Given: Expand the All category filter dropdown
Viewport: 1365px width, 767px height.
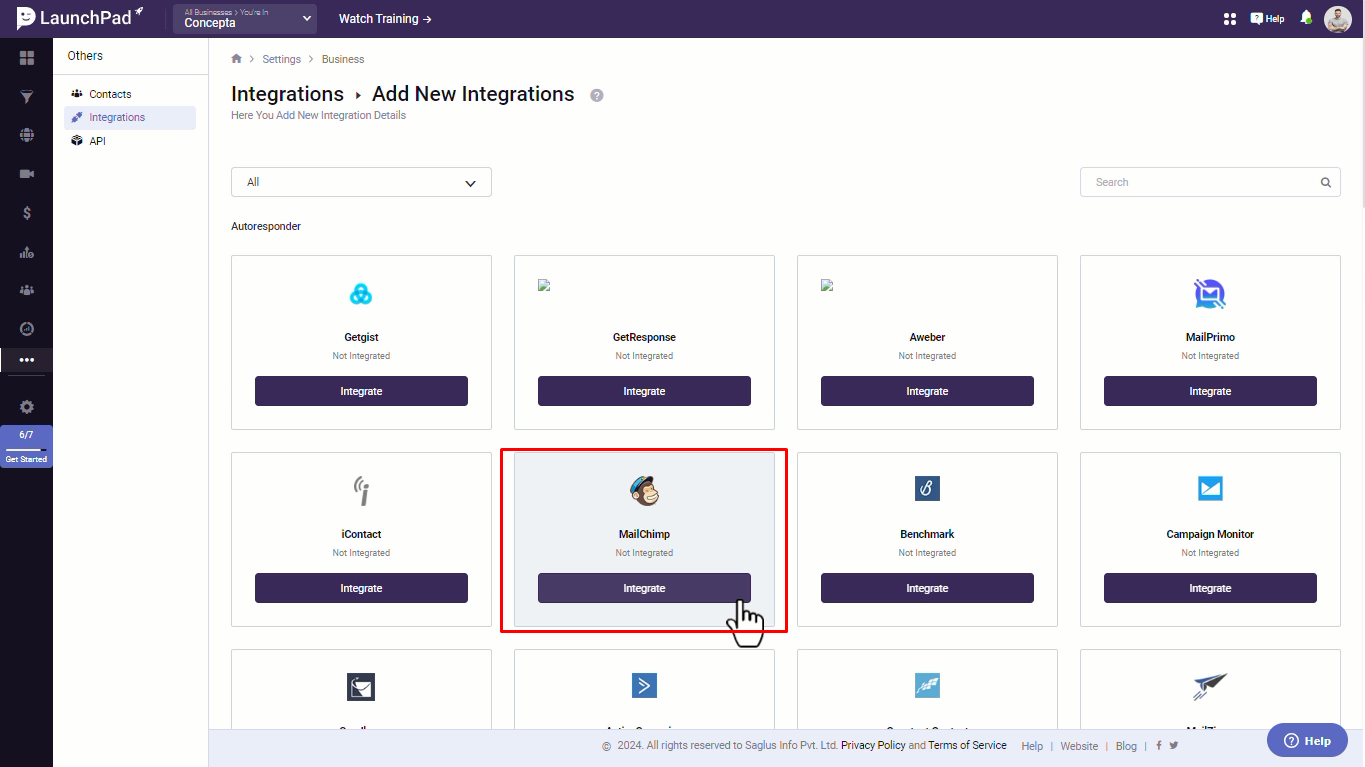Looking at the screenshot, I should click(361, 182).
